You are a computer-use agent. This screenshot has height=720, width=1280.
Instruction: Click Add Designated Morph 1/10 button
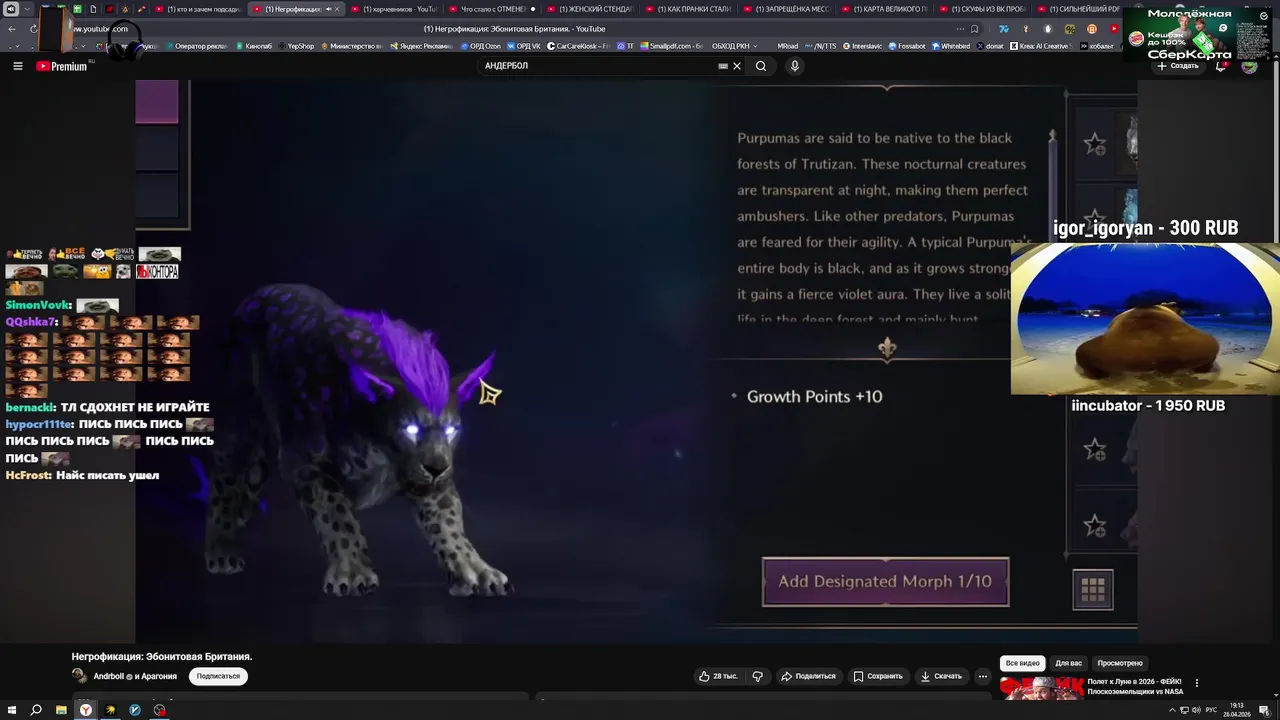coord(886,582)
